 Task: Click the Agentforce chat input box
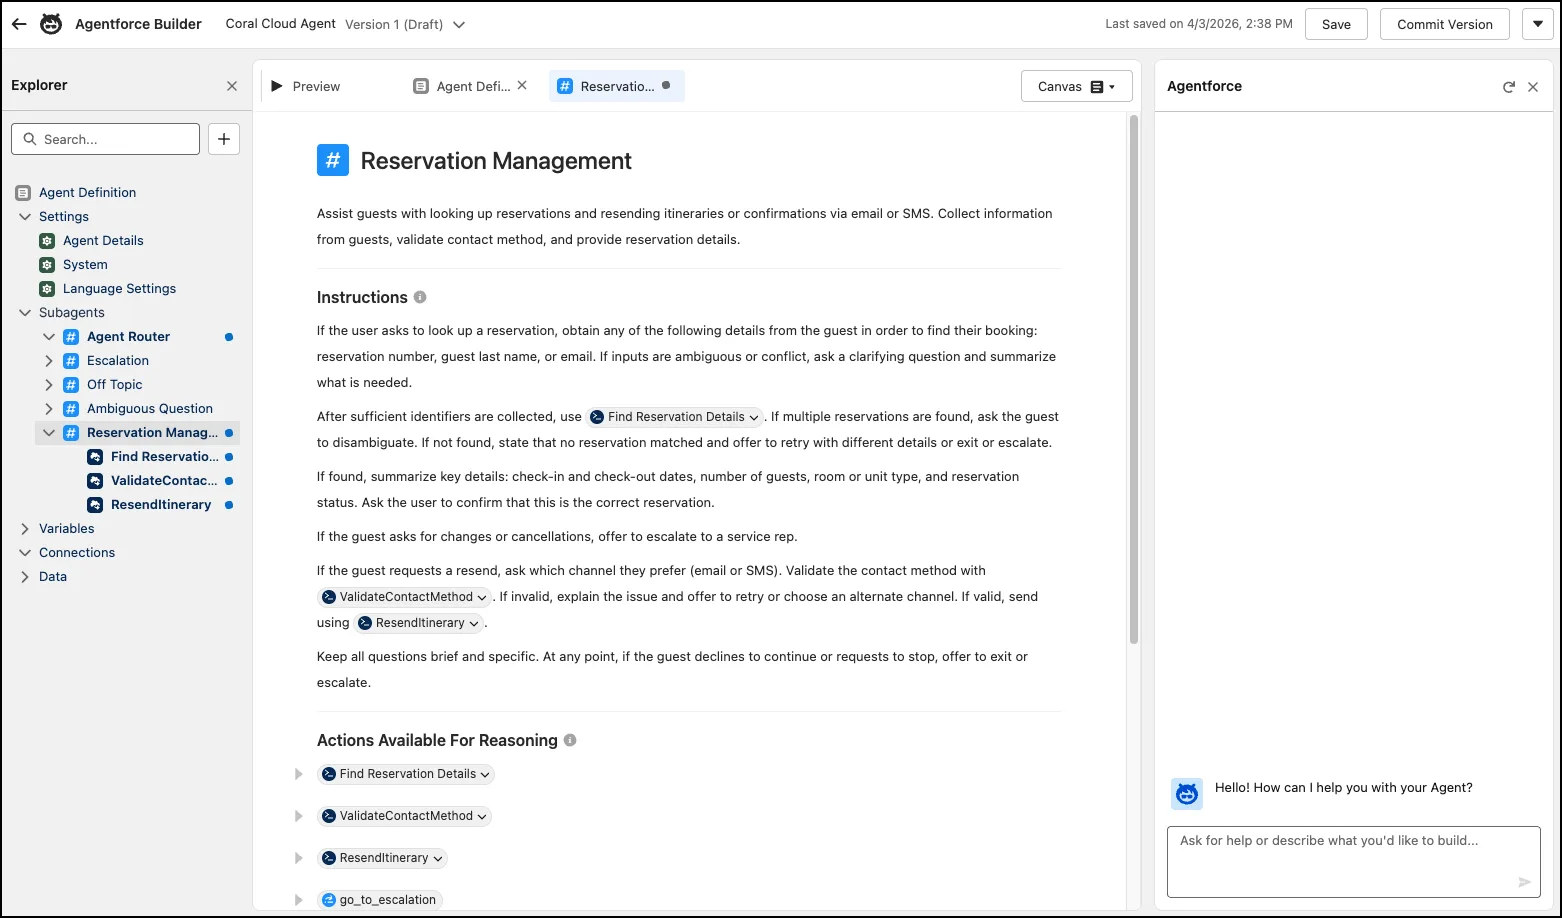[x=1353, y=862]
